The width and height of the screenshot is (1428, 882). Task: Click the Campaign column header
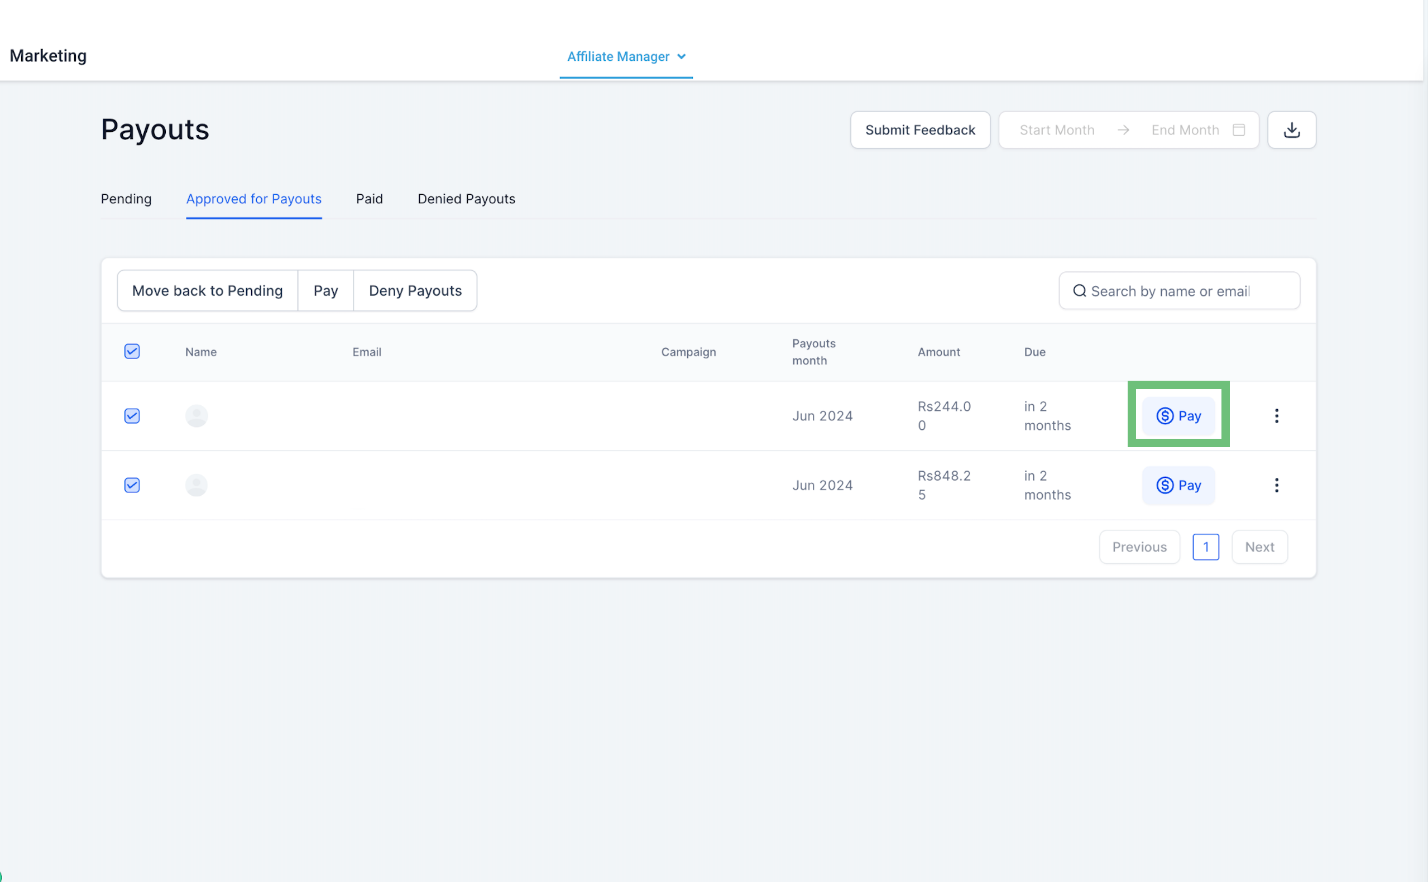689,352
